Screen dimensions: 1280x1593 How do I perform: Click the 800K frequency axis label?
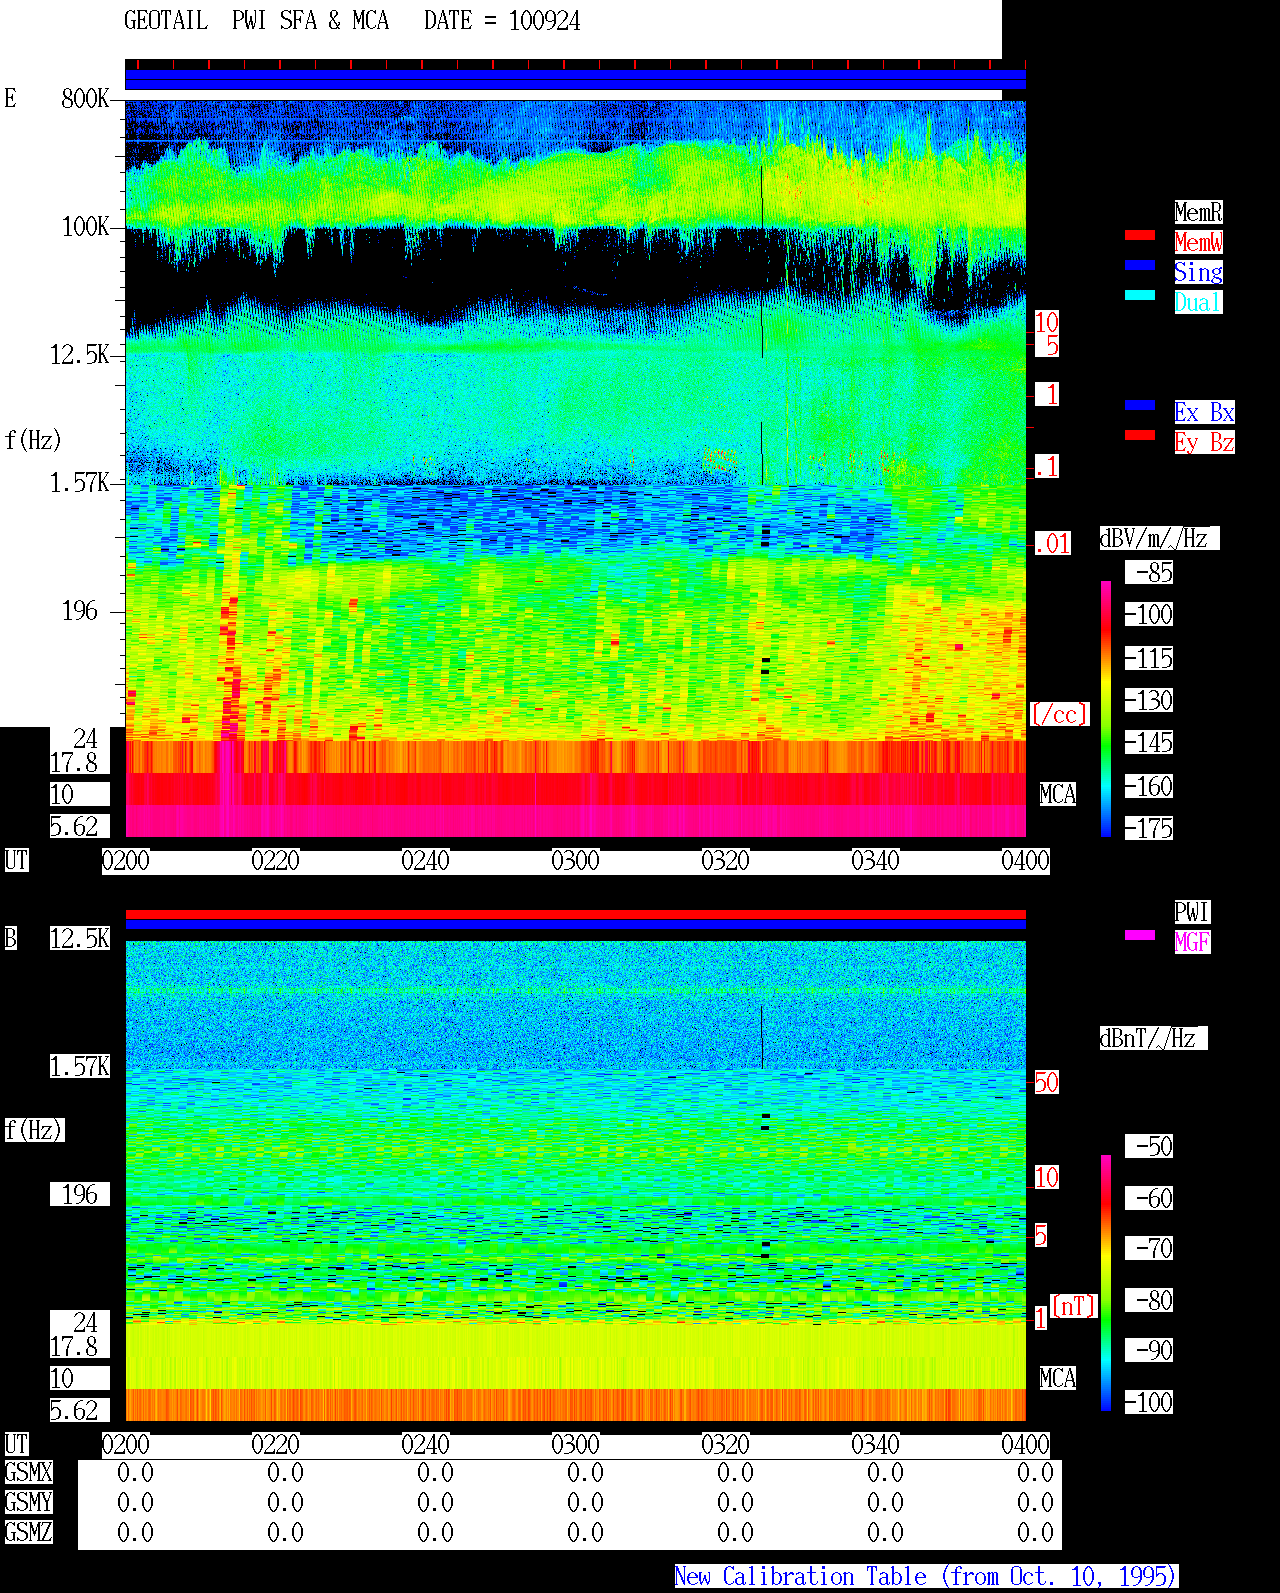click(85, 99)
